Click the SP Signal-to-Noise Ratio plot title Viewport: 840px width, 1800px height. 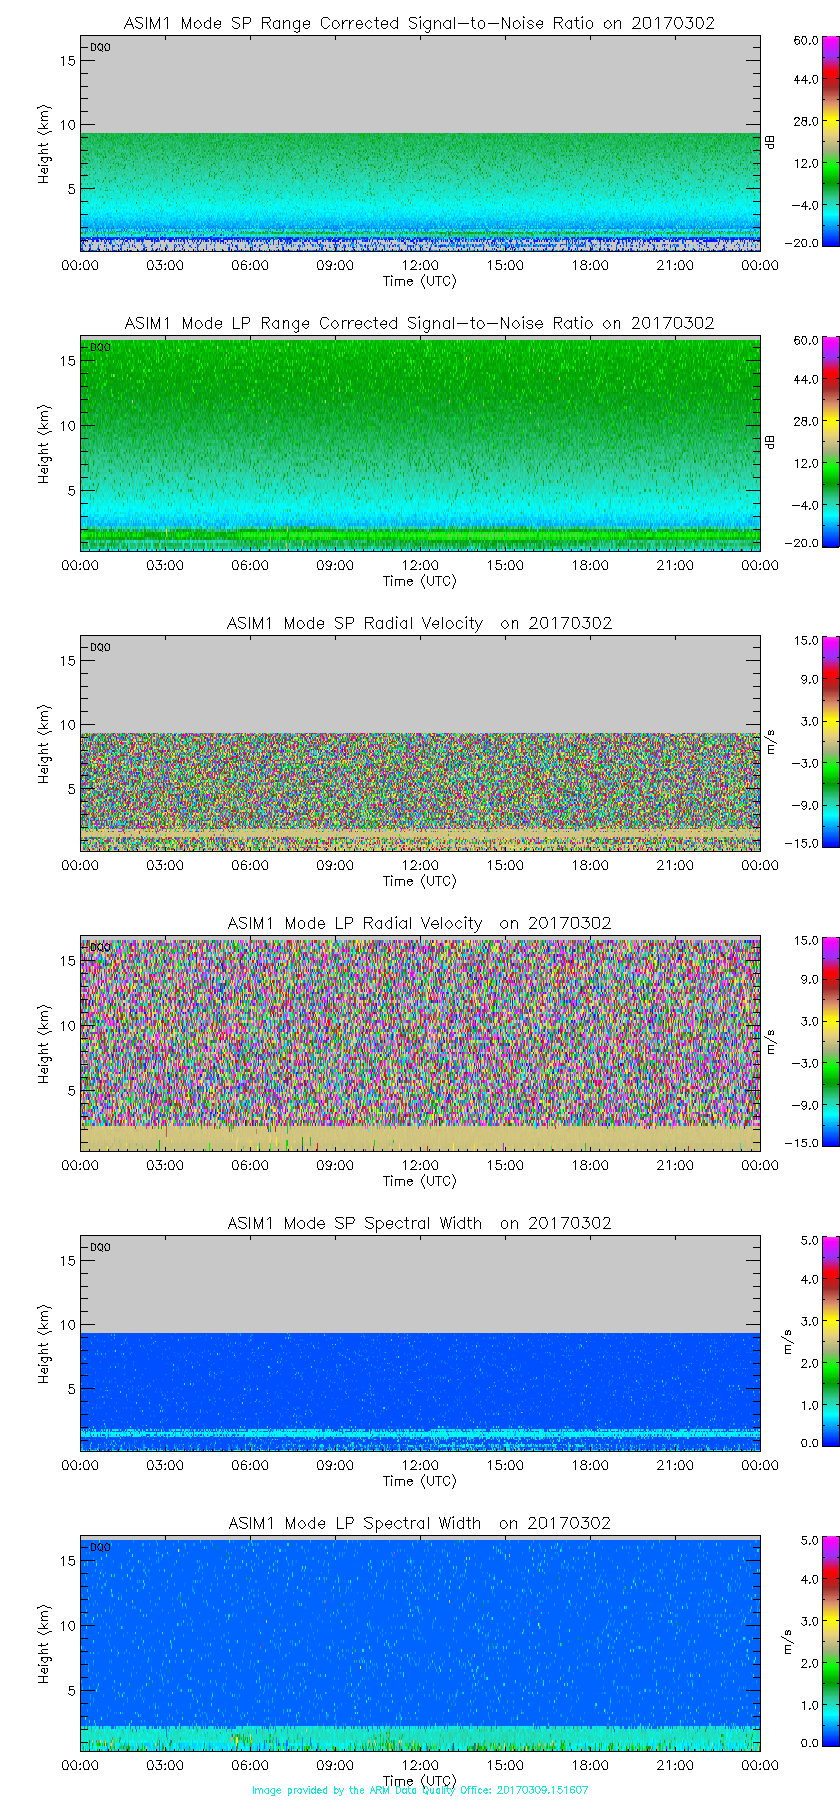(419, 23)
